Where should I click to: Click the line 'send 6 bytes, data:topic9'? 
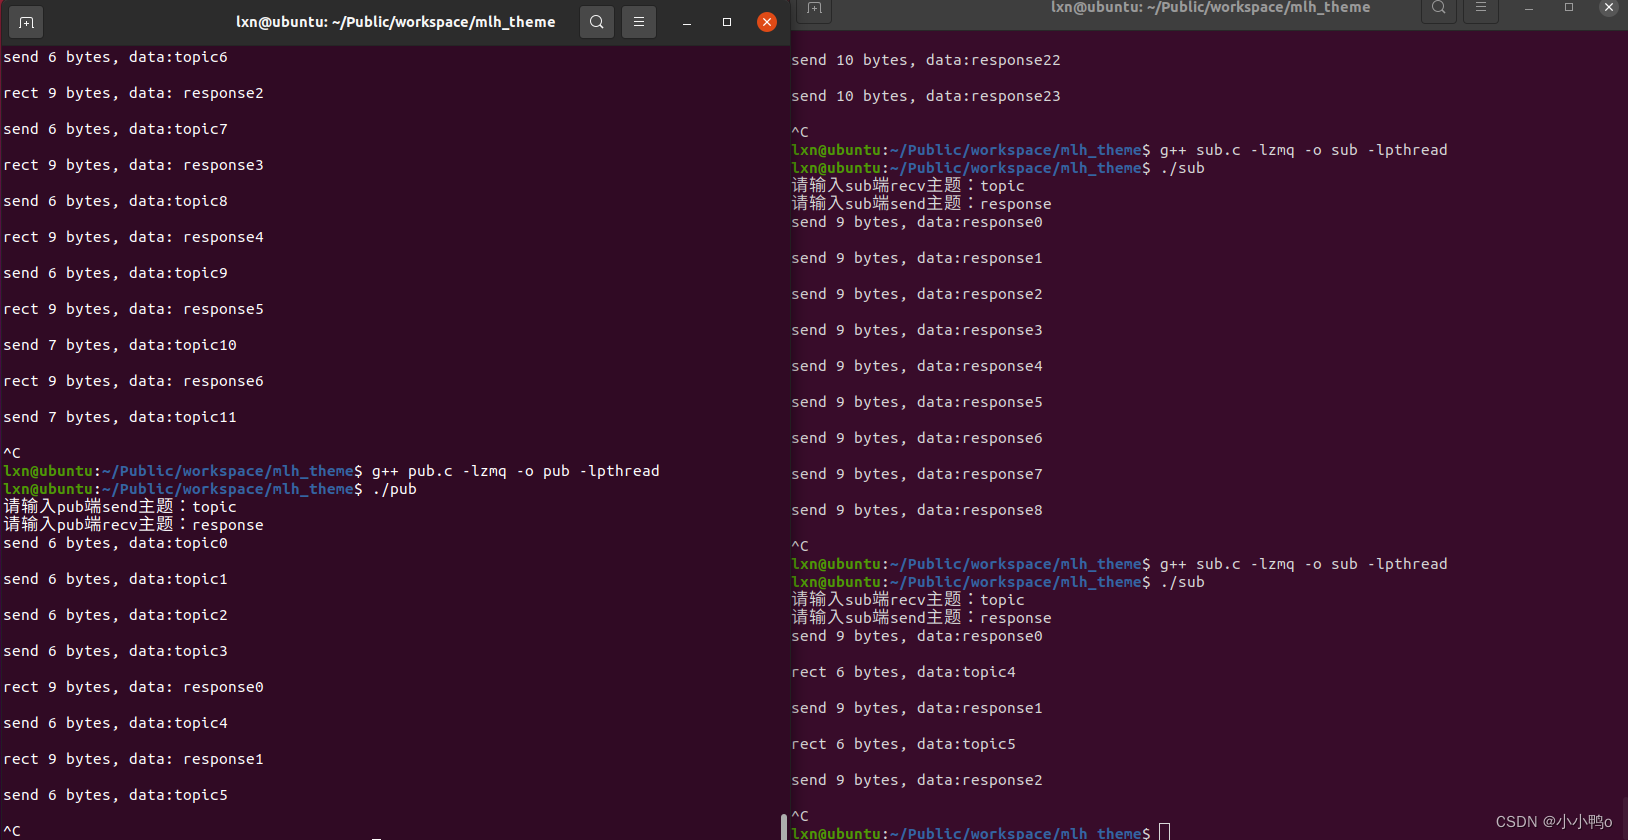coord(115,273)
